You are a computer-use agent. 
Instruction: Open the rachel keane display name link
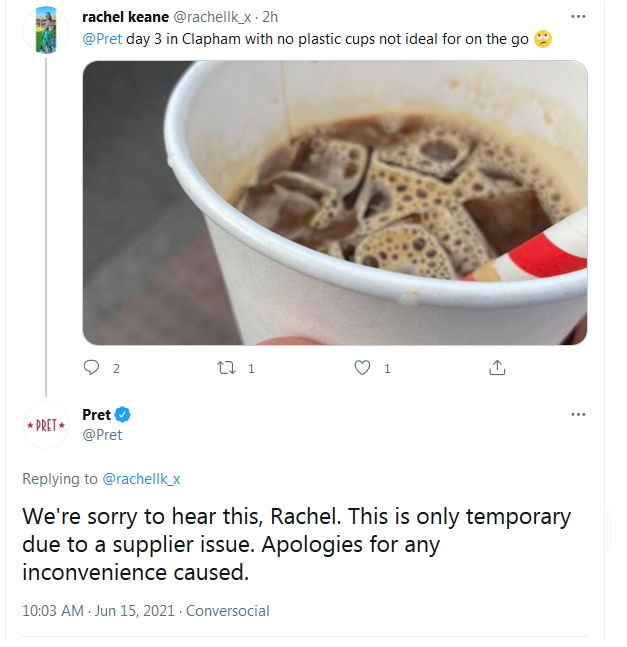[x=126, y=18]
